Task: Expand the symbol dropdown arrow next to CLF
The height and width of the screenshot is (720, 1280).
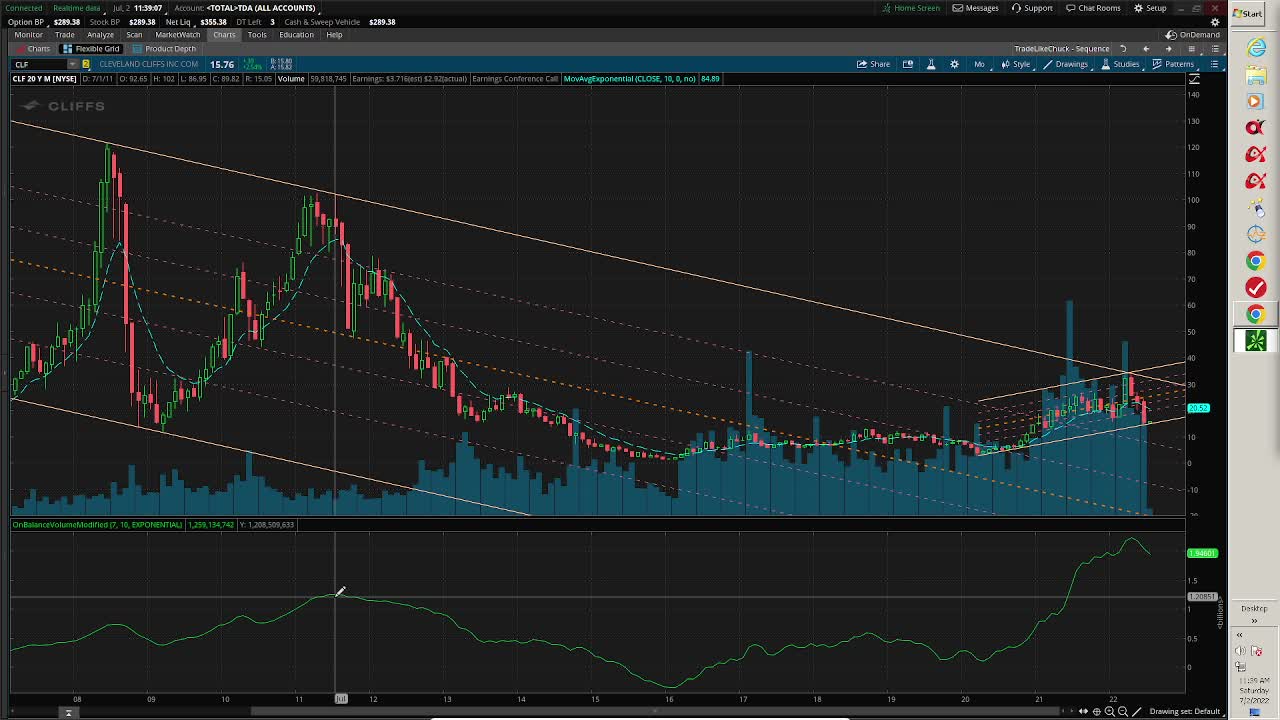Action: tap(72, 65)
